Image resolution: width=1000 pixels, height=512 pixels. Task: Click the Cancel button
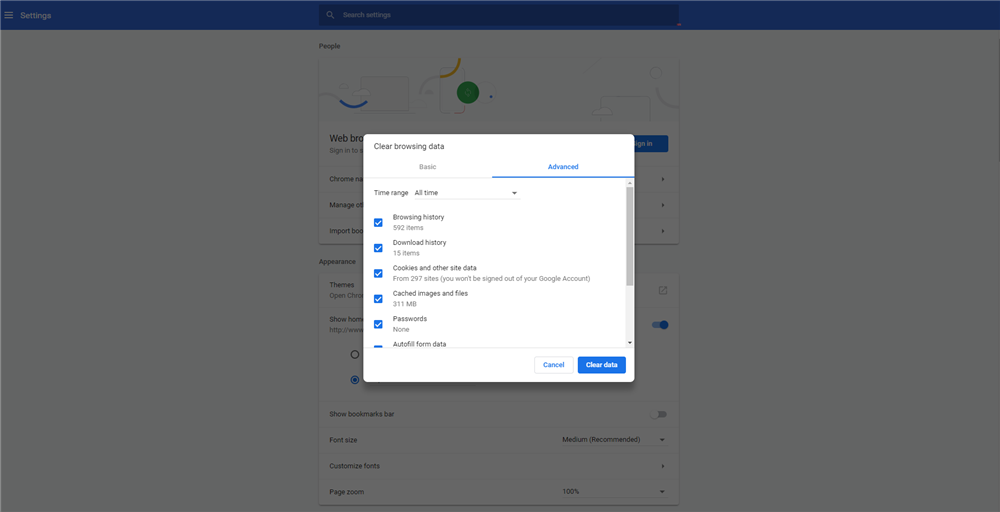point(553,365)
